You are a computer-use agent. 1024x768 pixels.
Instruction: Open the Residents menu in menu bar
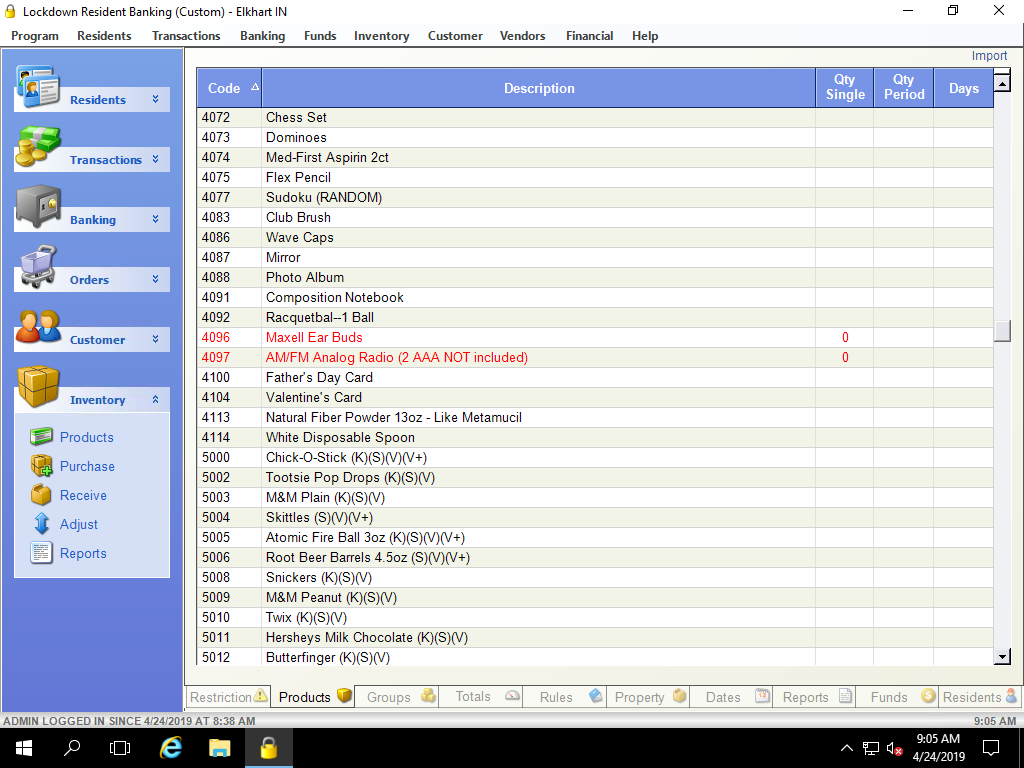point(104,36)
